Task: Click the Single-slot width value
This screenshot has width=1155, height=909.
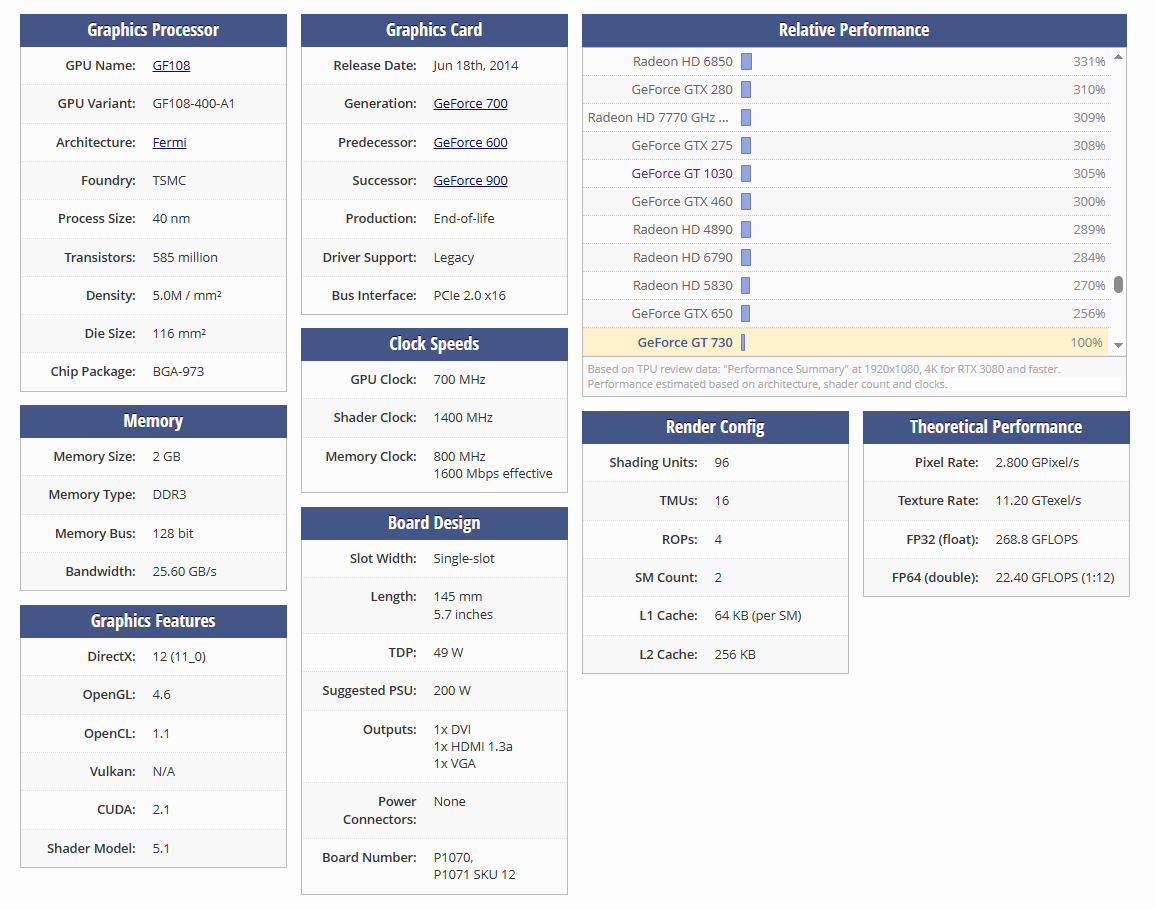Action: (x=464, y=559)
